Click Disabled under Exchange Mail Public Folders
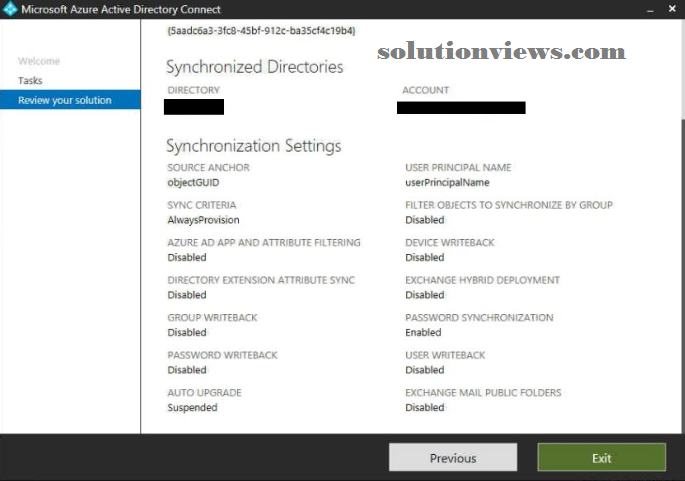This screenshot has height=481, width=685. (x=425, y=408)
